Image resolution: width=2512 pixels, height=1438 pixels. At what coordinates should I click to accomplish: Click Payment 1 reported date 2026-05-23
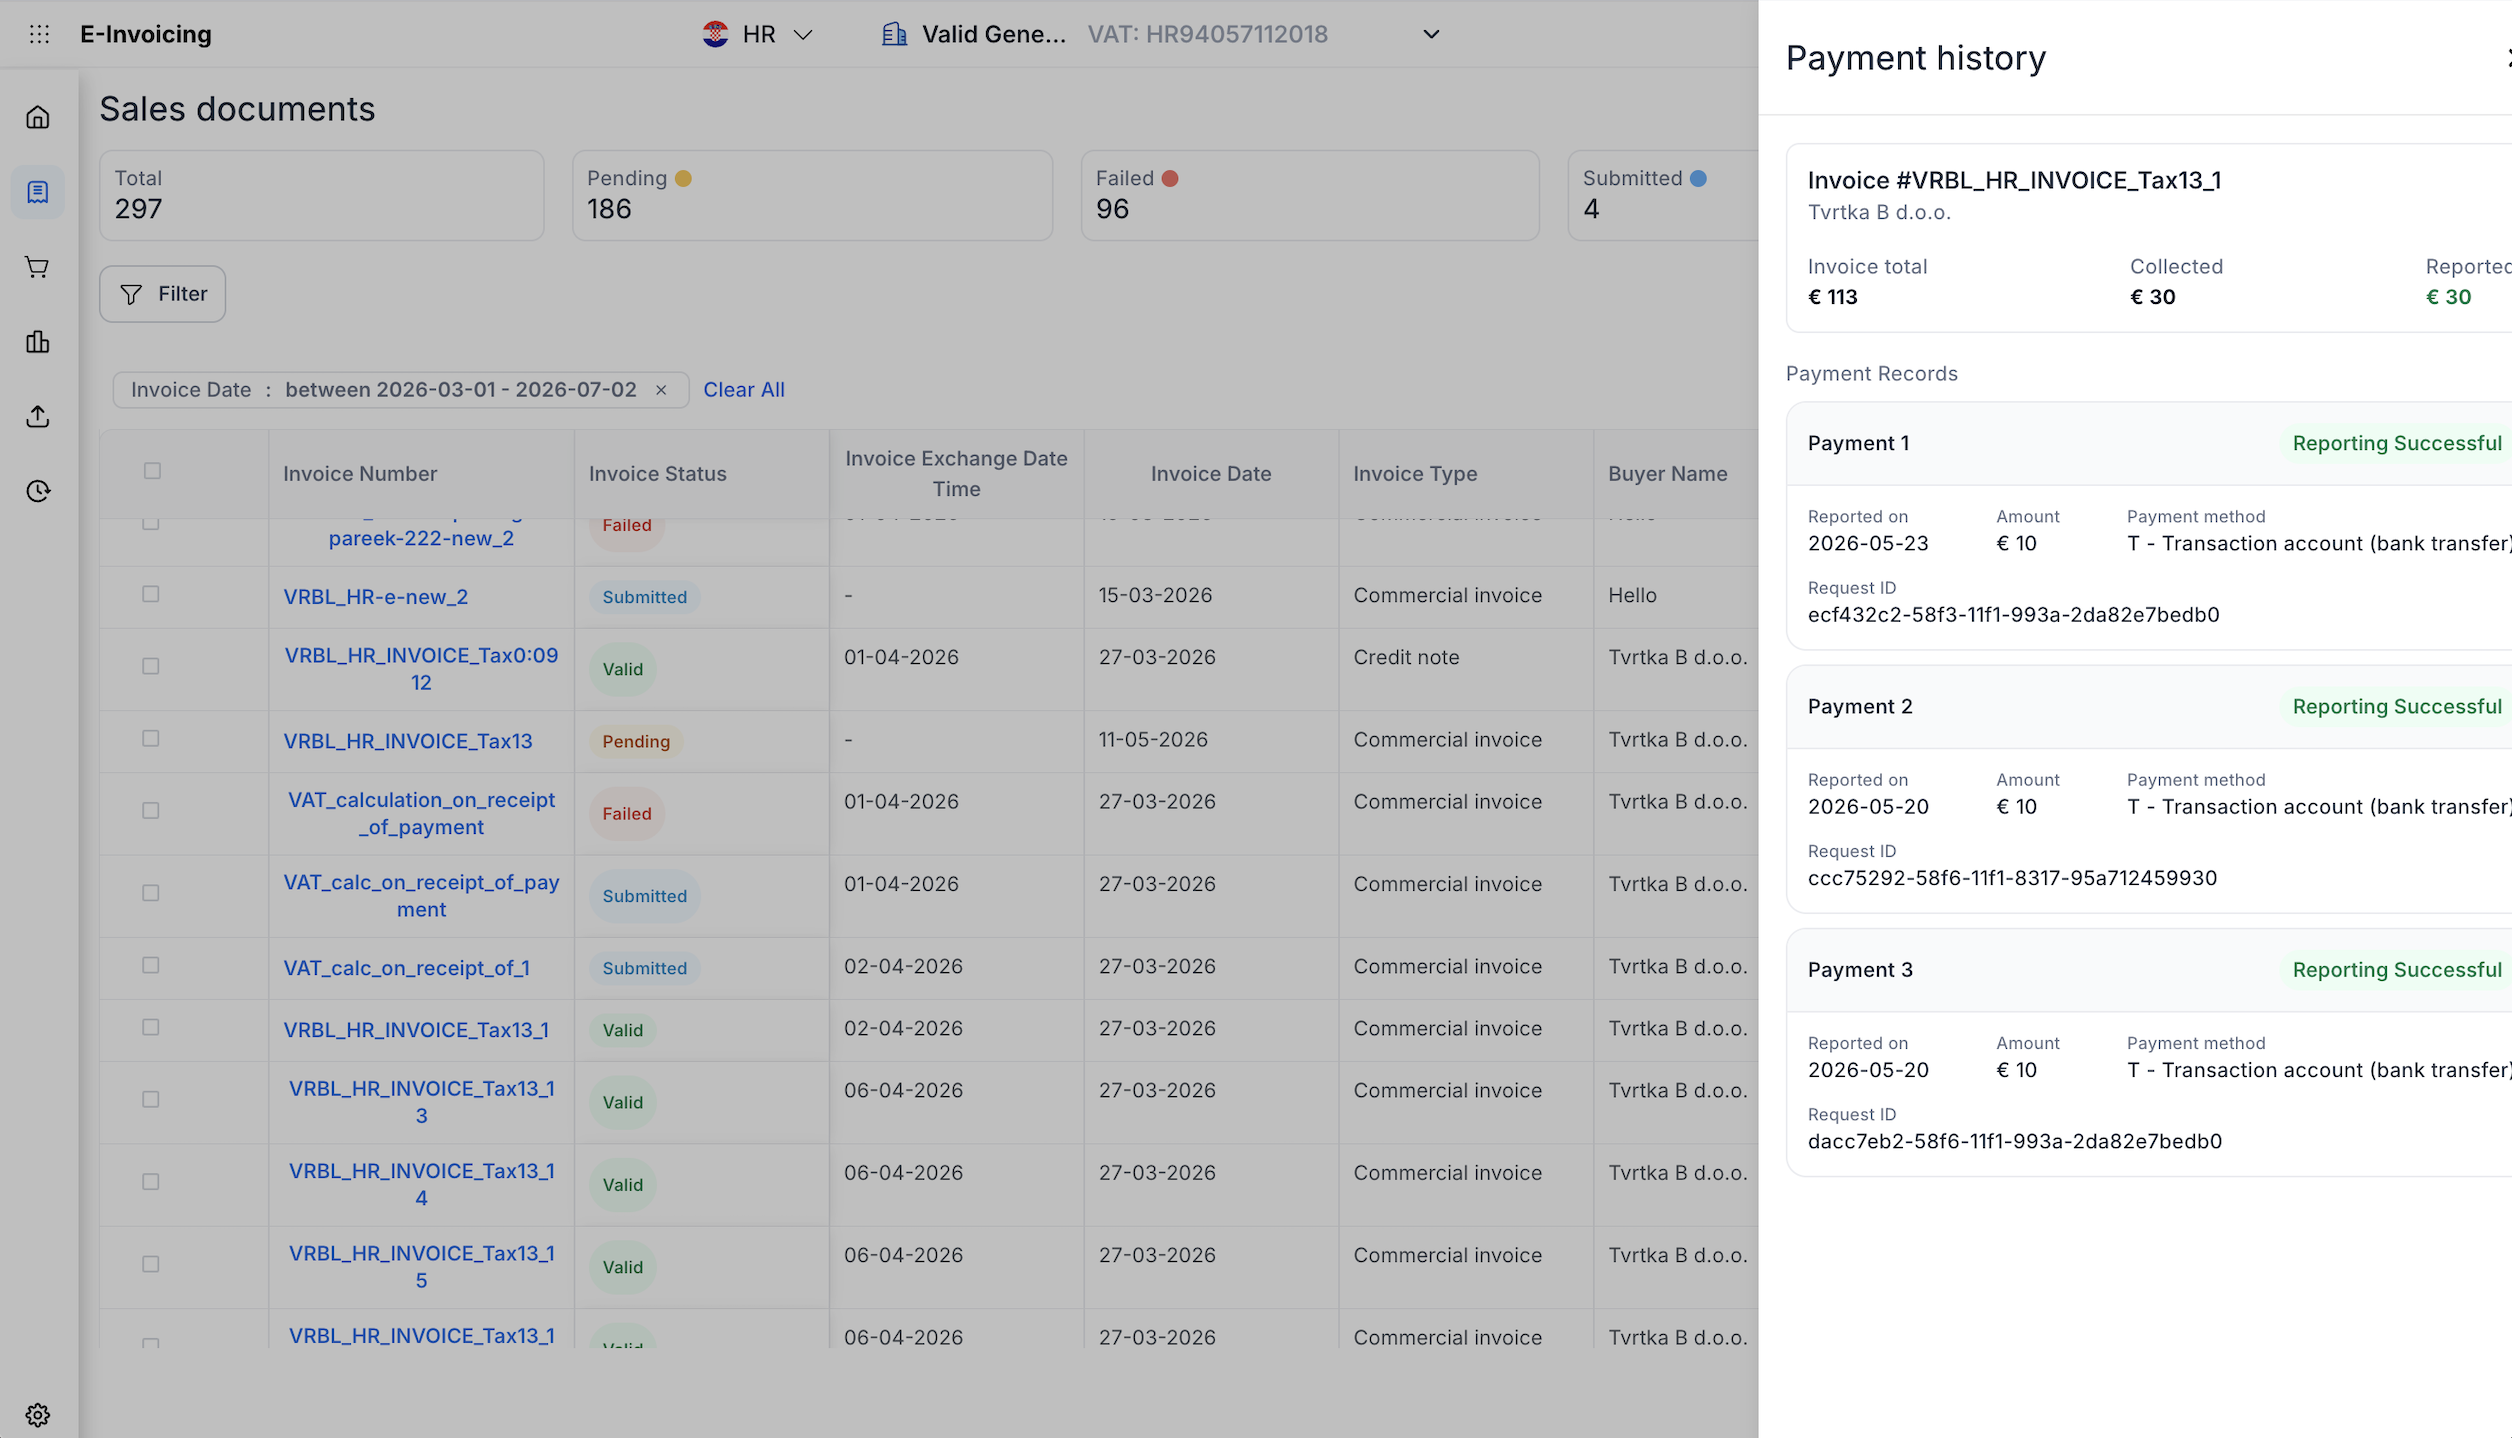(1868, 543)
